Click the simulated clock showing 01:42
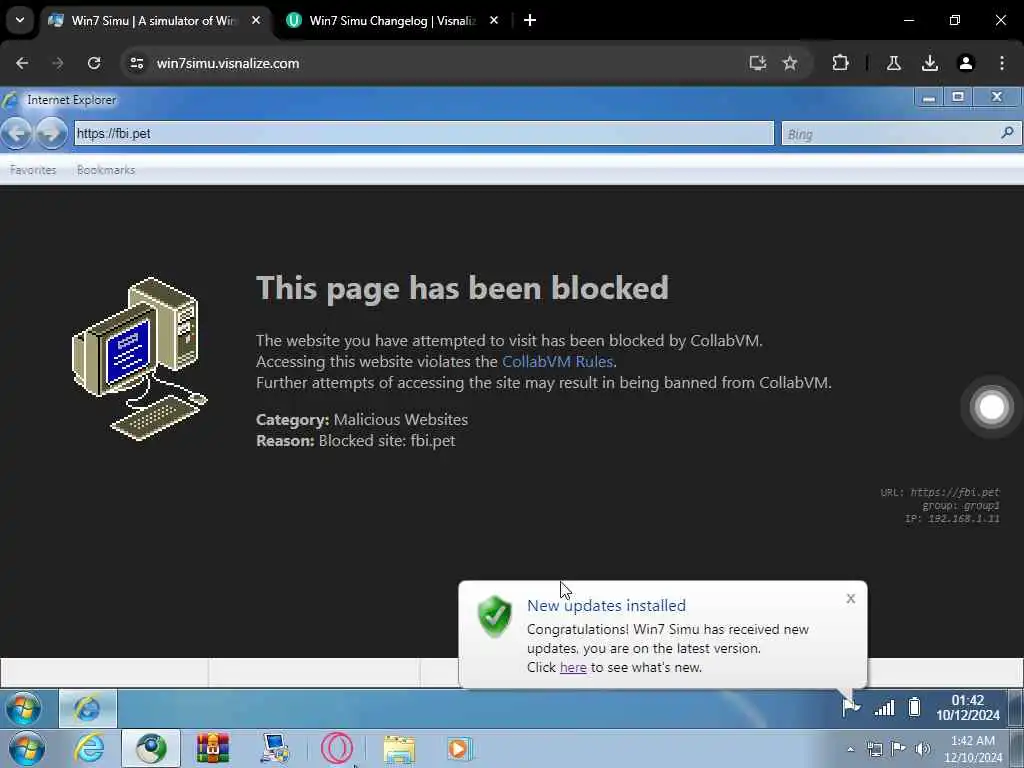This screenshot has height=768, width=1024. [967, 708]
